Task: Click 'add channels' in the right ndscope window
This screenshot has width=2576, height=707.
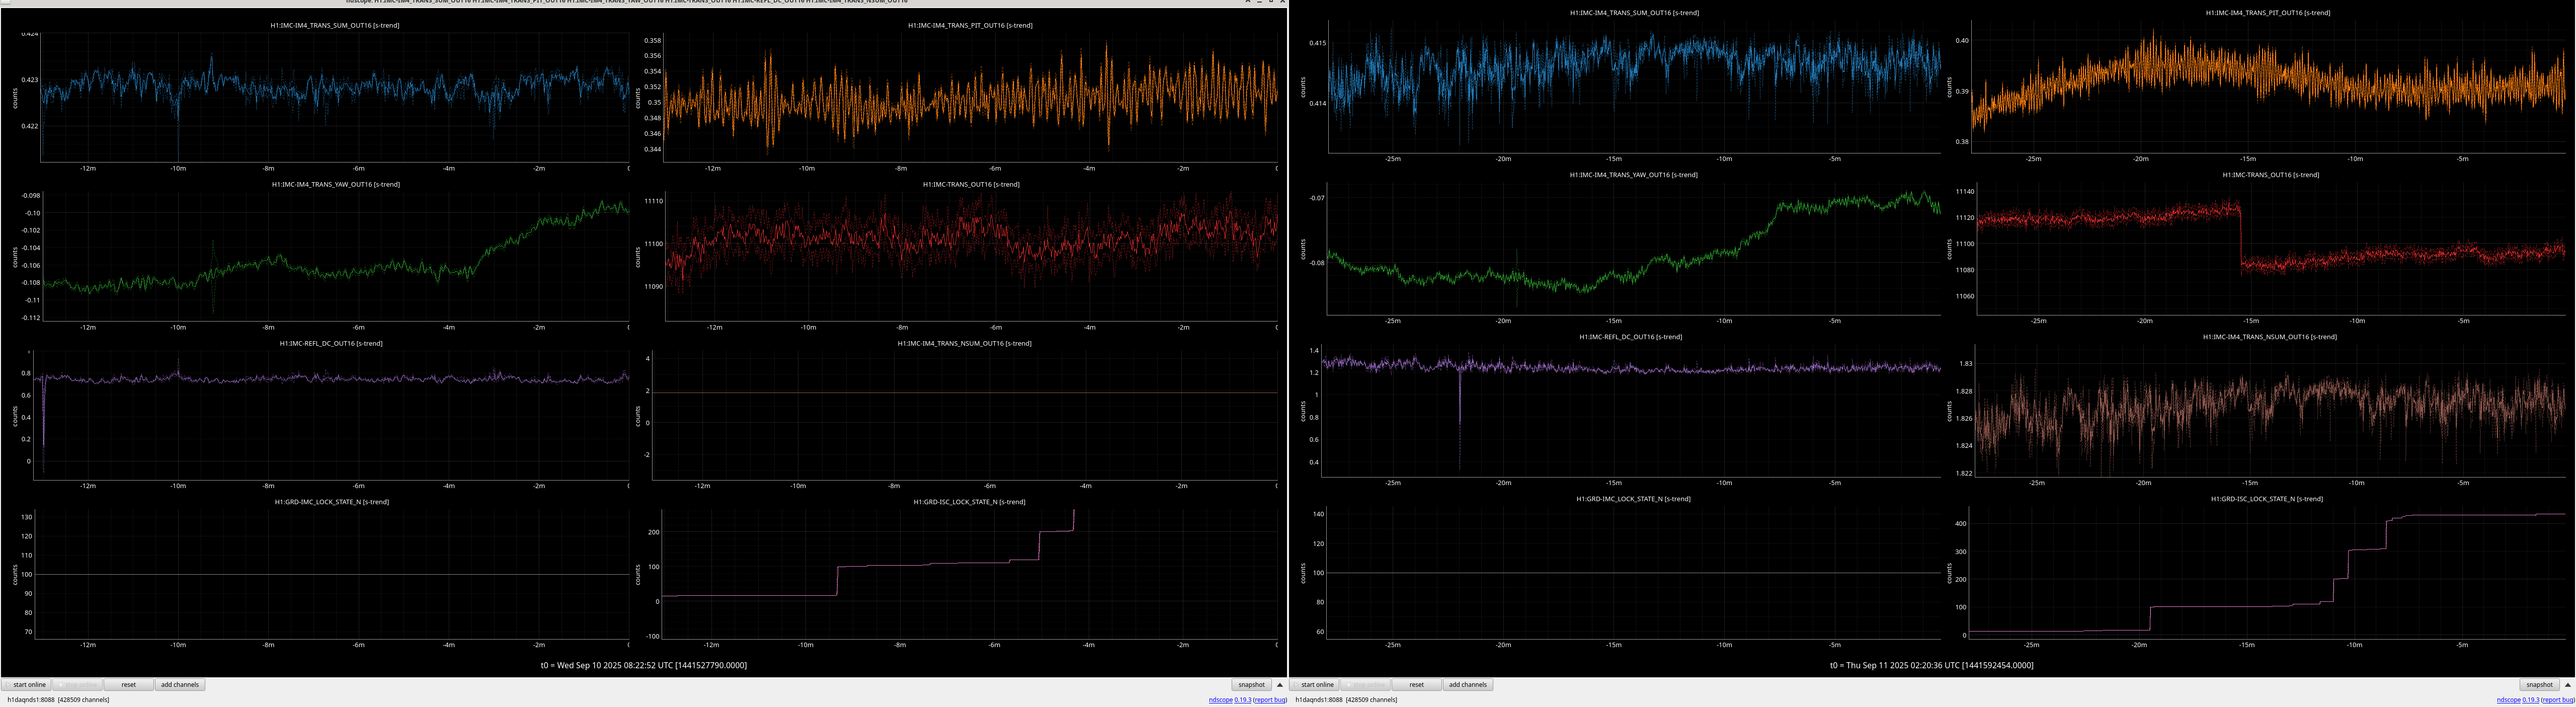Action: (x=1468, y=685)
